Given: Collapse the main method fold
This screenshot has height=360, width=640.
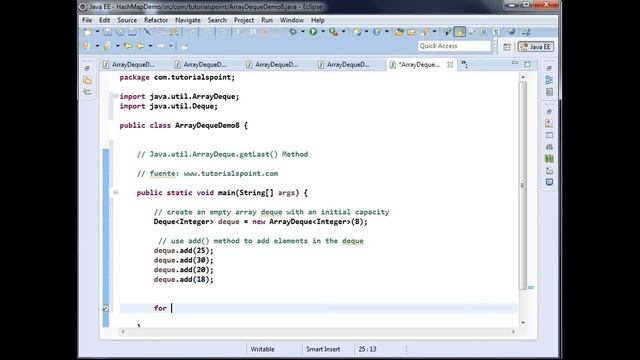Looking at the screenshot, I should [116, 192].
